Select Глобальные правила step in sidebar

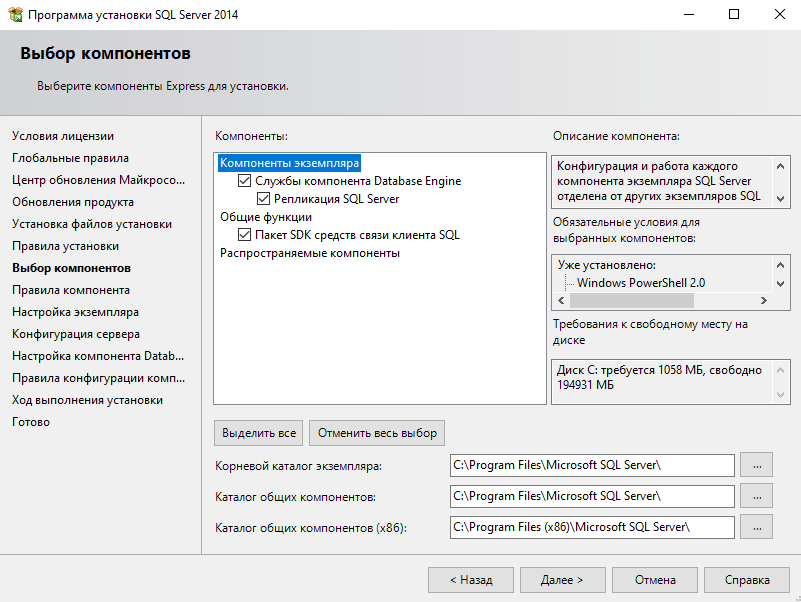coord(70,158)
